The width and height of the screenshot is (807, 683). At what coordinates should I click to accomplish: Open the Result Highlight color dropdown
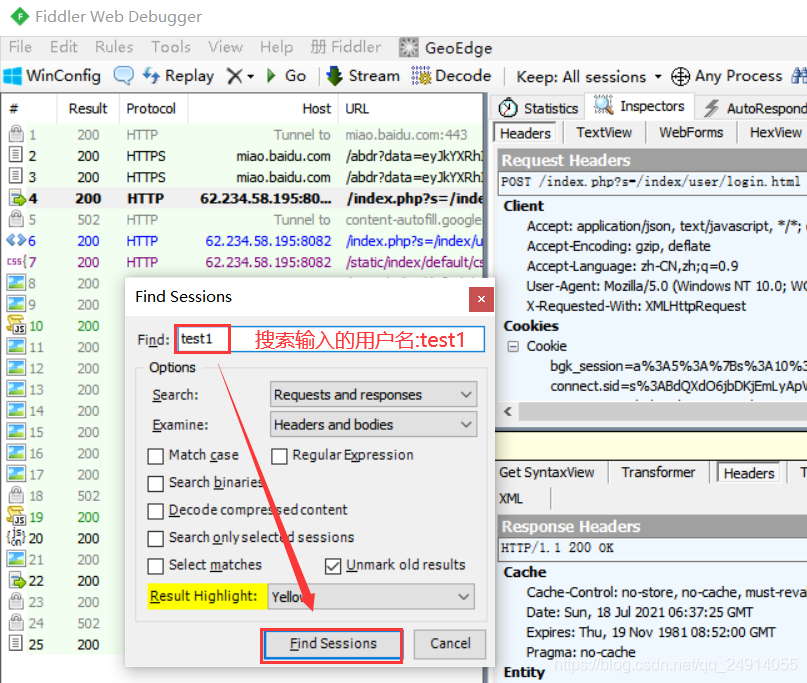pos(371,597)
